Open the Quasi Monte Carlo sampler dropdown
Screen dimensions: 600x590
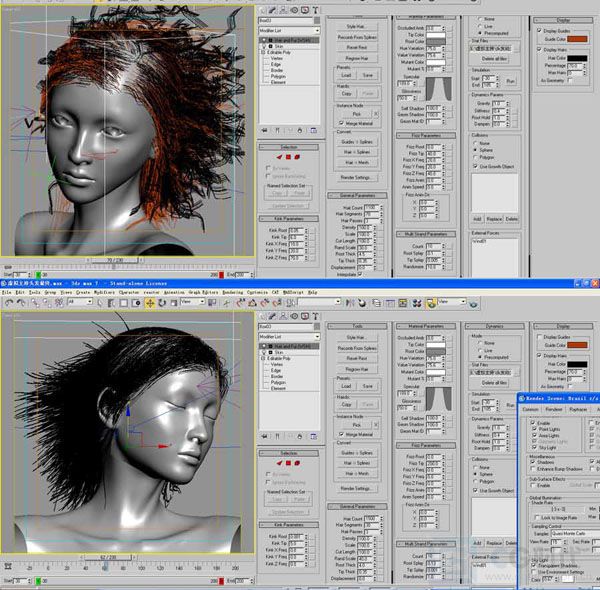point(576,533)
